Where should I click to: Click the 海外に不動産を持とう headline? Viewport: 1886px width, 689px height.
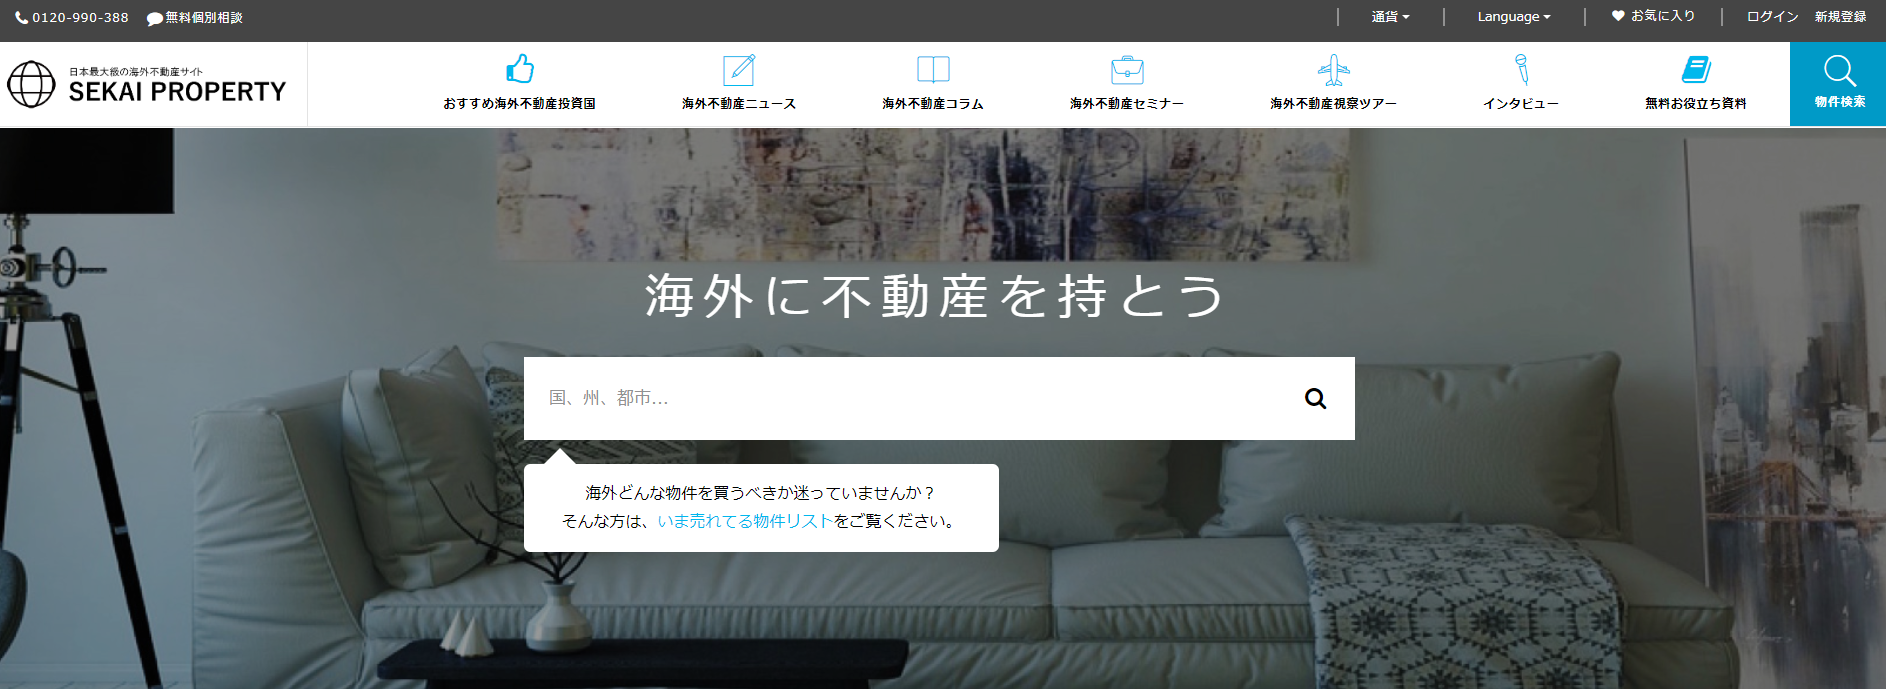point(935,297)
